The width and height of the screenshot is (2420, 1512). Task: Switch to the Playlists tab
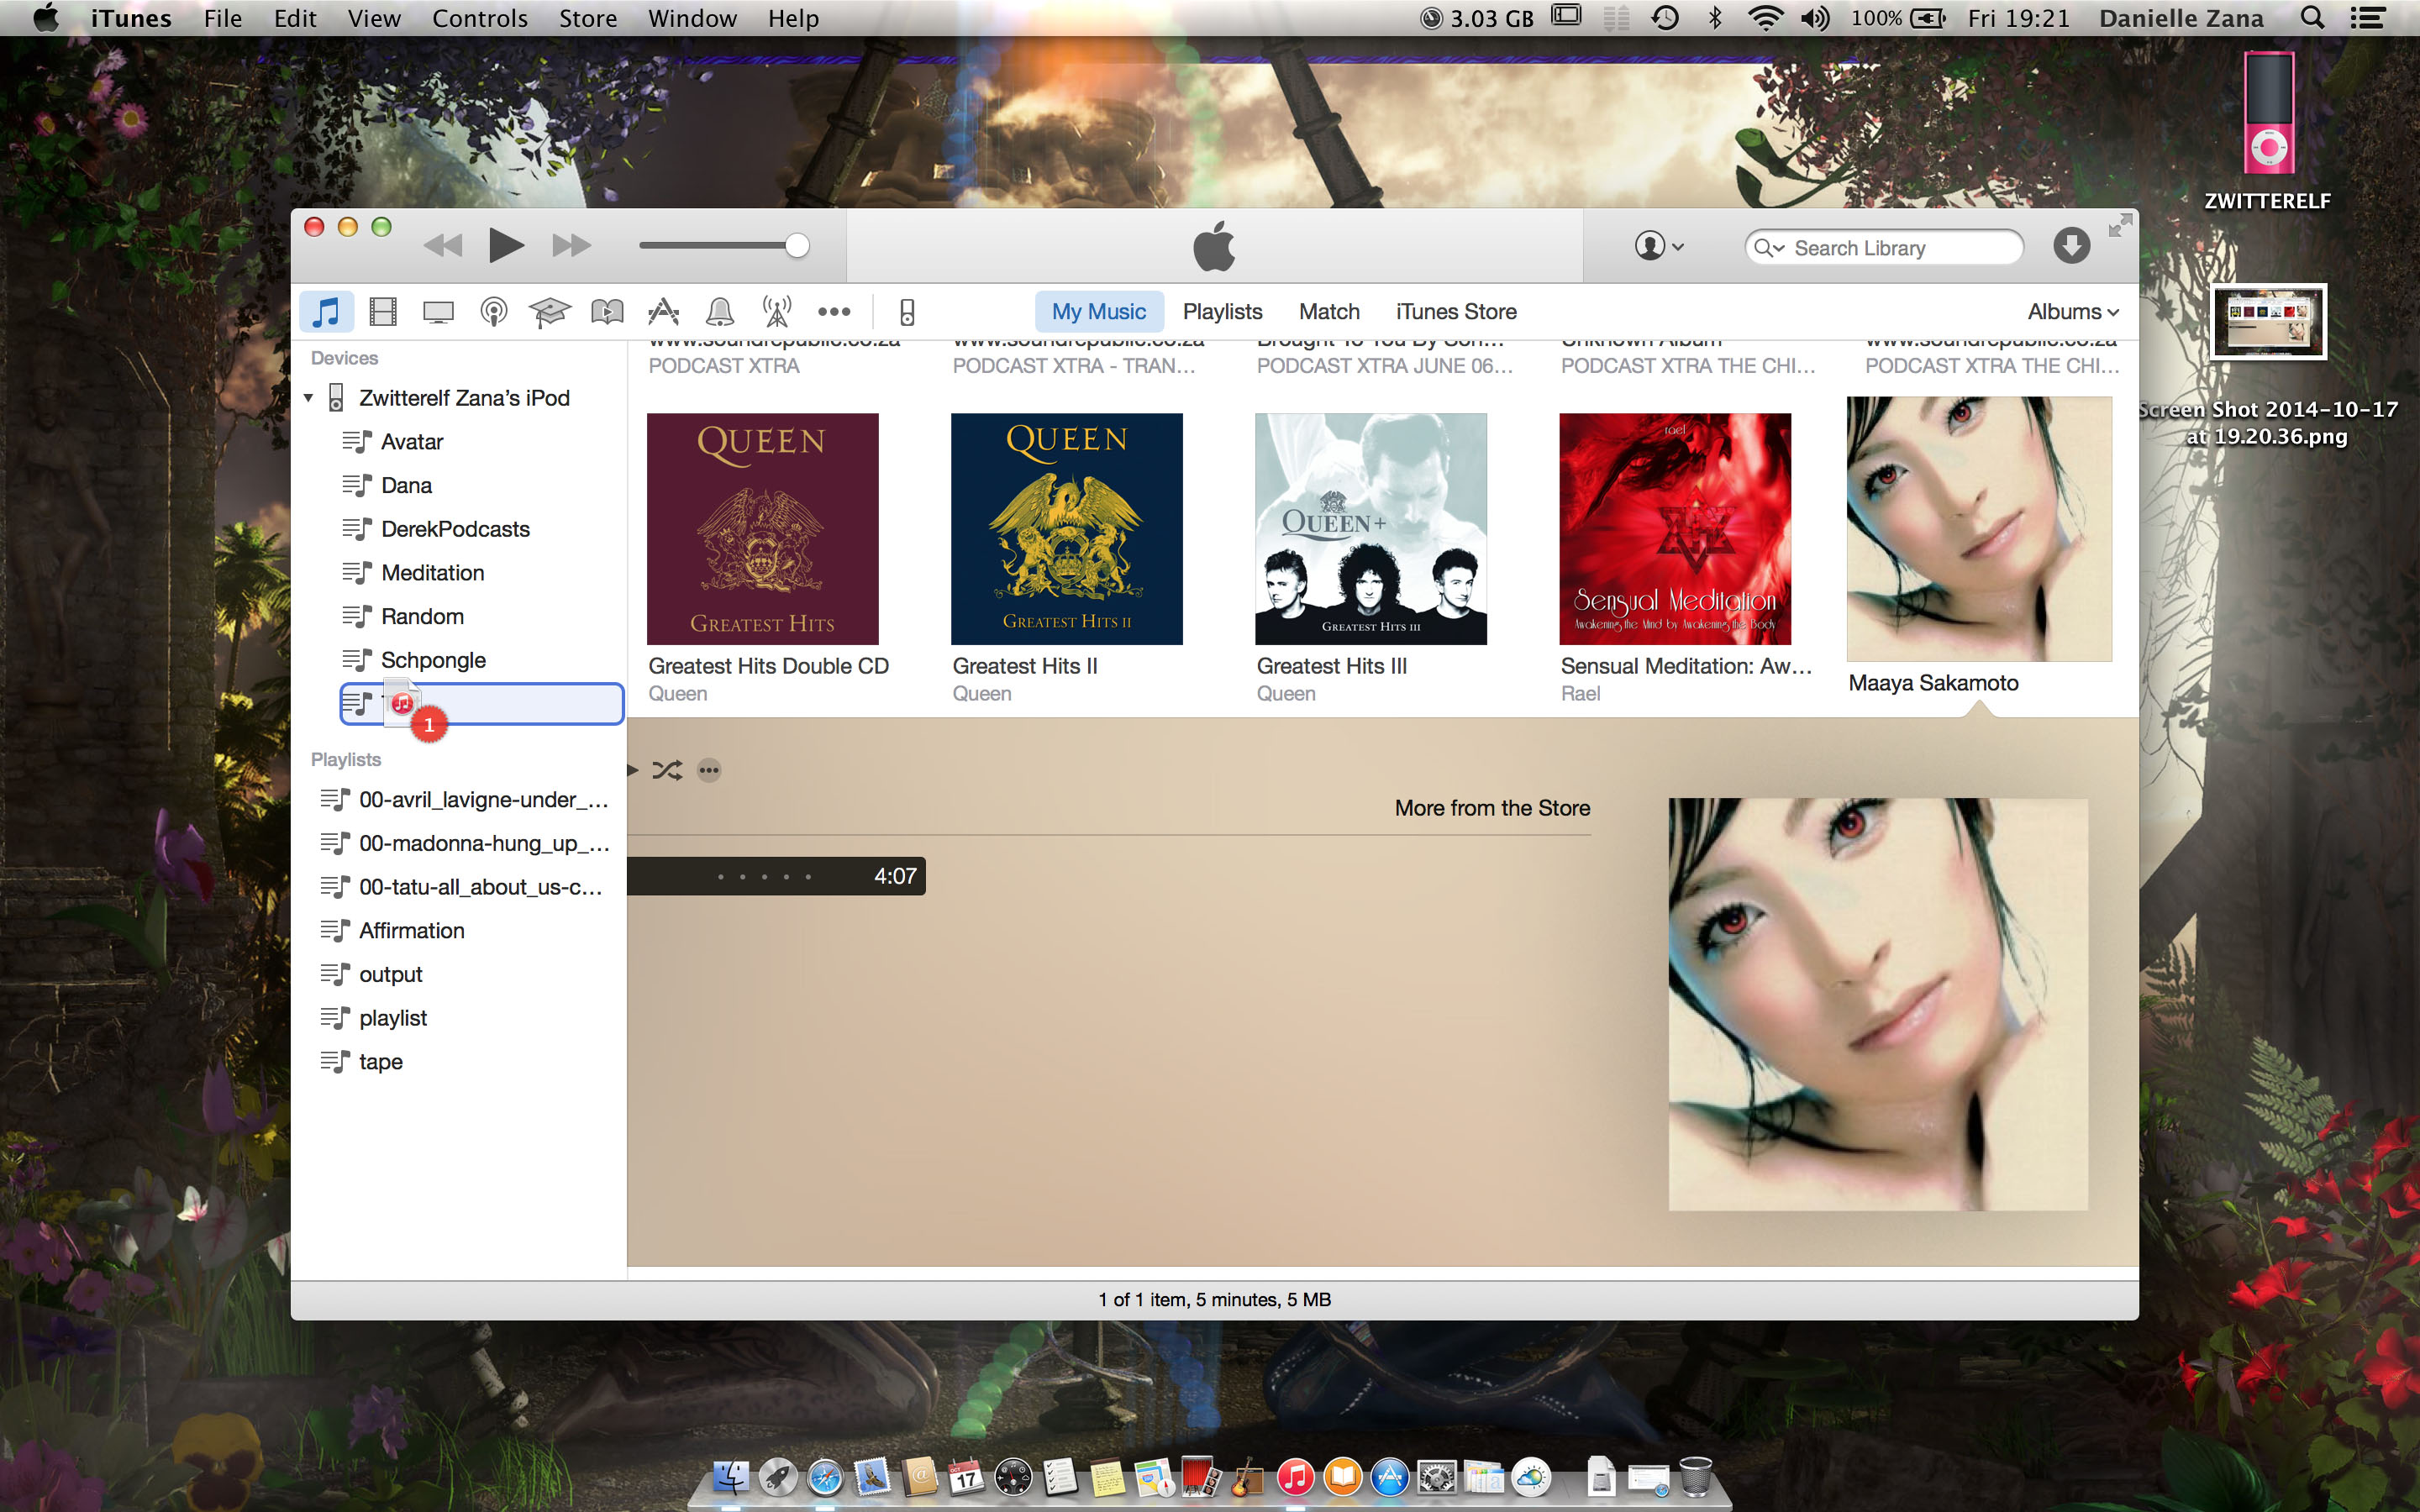pyautogui.click(x=1222, y=312)
